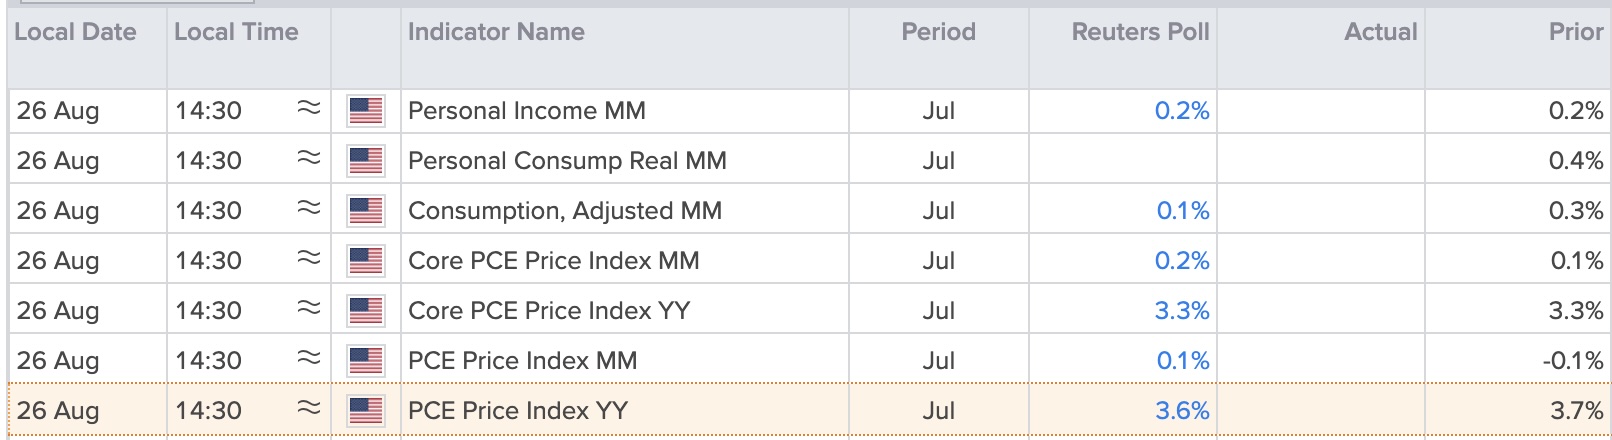
Task: Click the US flag icon for Core PCE Price Index YY
Action: click(365, 311)
